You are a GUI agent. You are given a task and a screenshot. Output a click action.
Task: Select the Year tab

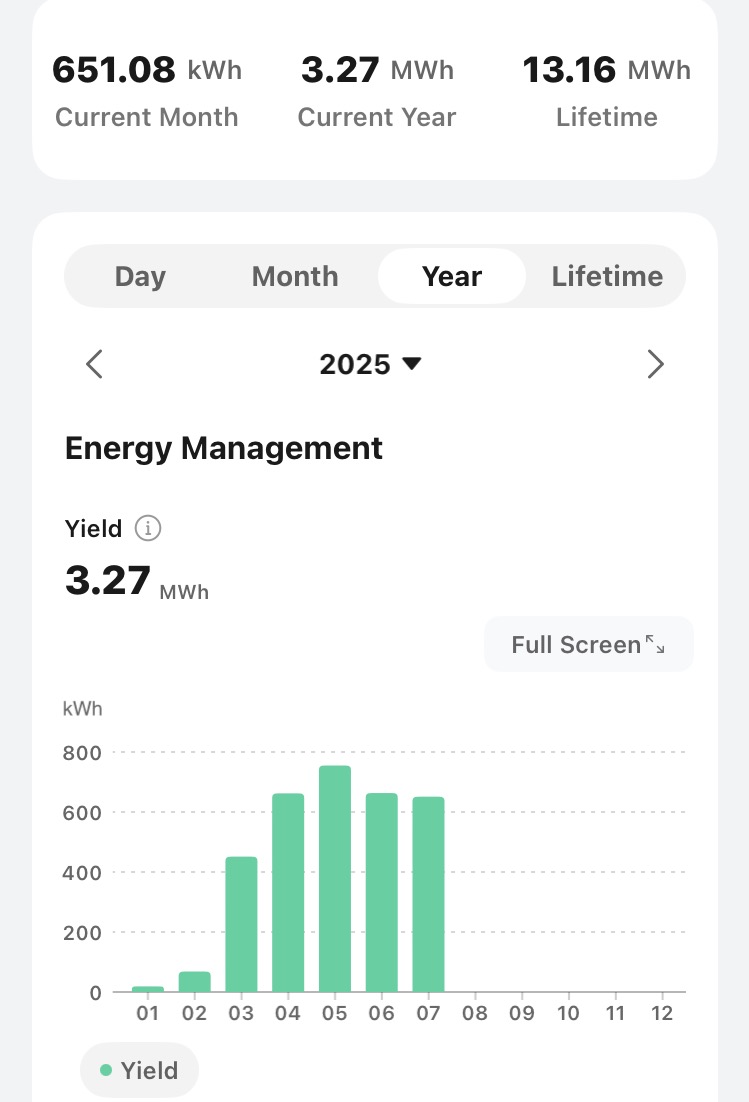click(x=452, y=277)
